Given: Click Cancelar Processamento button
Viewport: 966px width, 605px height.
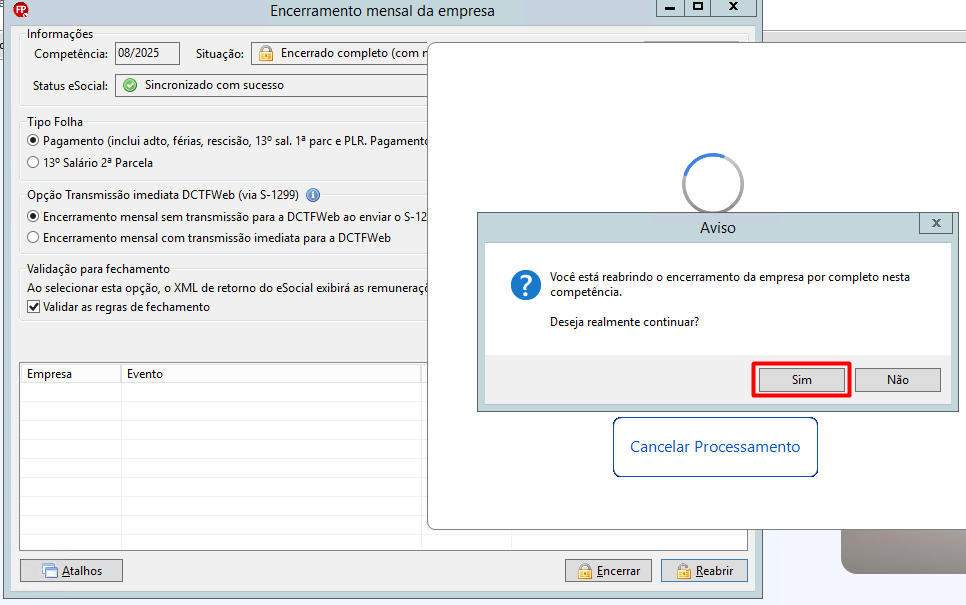Looking at the screenshot, I should click(715, 447).
